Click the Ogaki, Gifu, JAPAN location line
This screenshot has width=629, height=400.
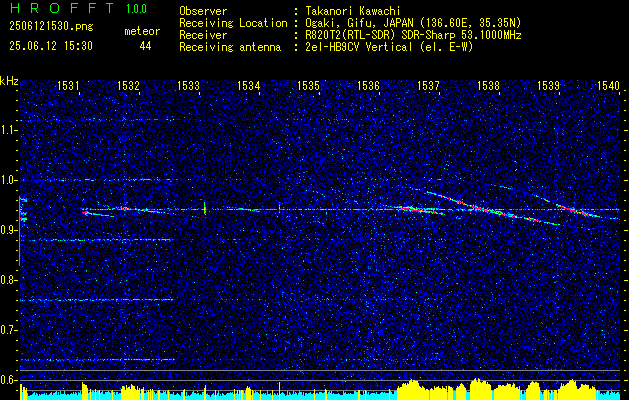(x=411, y=23)
